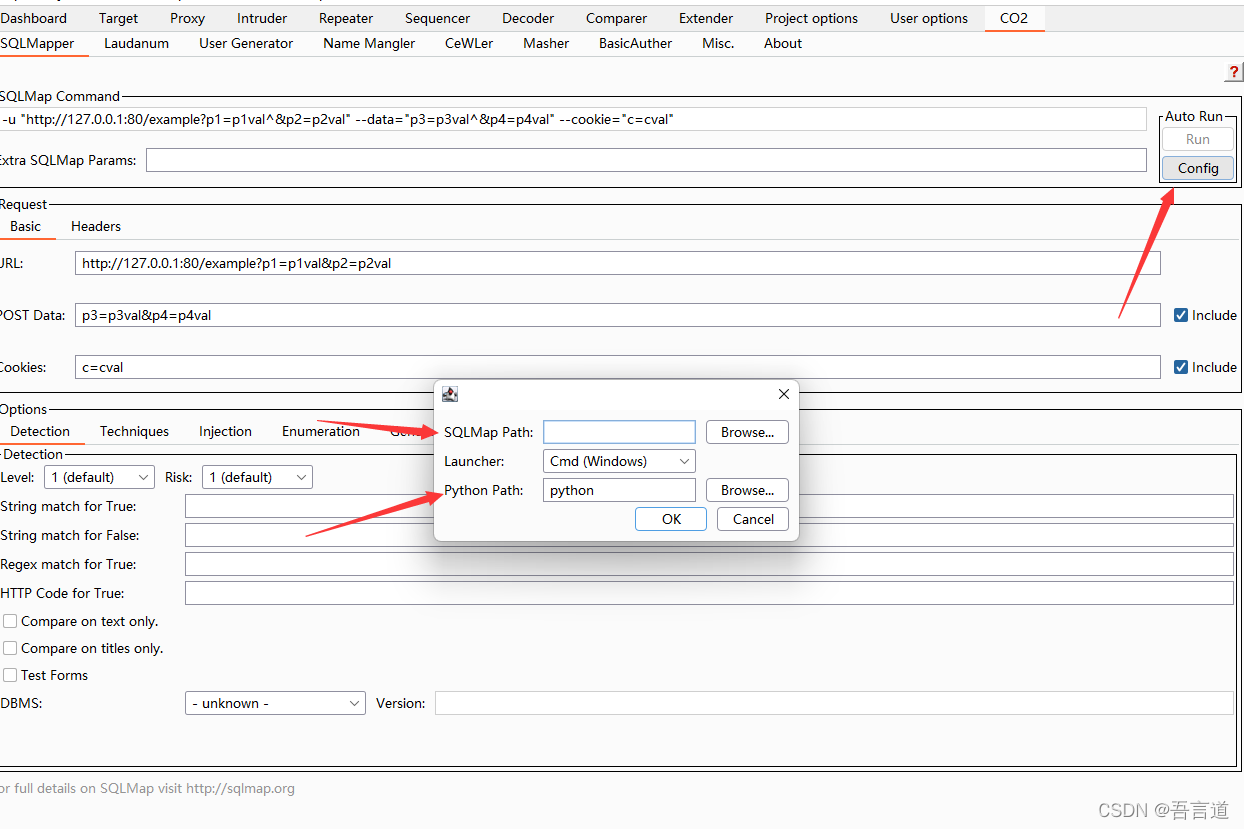Focus the SQLMap Command text field
1244x829 pixels.
coord(573,119)
